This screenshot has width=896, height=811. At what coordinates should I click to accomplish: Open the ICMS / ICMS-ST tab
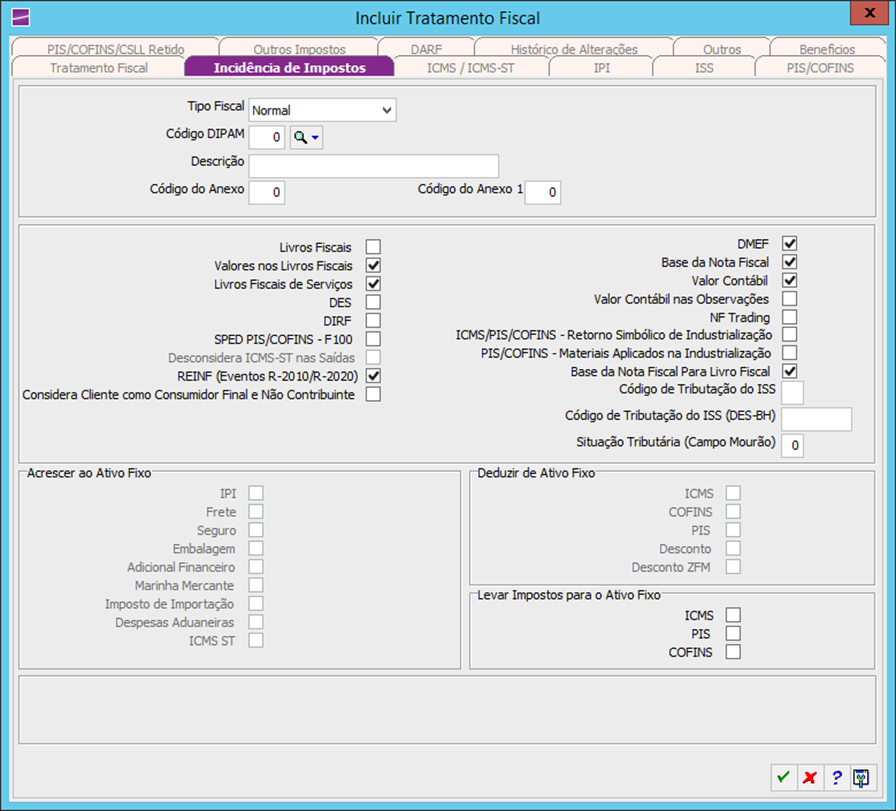pos(471,67)
